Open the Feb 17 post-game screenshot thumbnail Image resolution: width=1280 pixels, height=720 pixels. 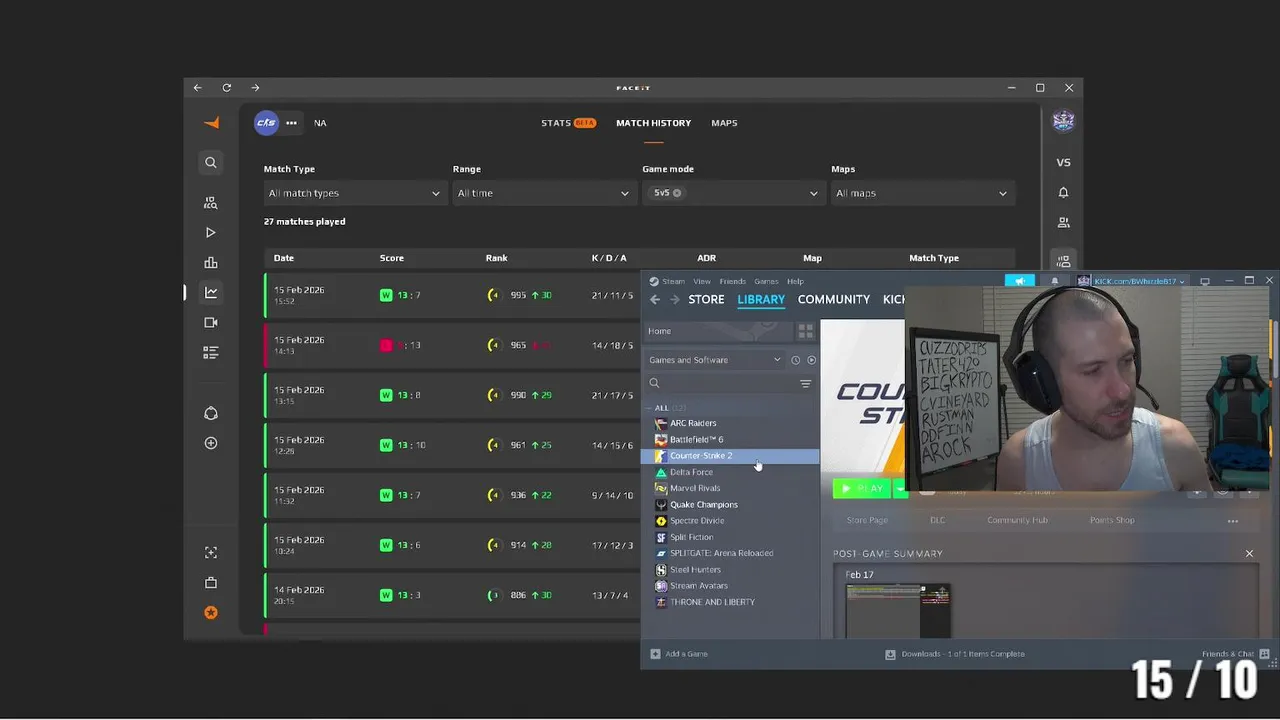[x=897, y=610]
